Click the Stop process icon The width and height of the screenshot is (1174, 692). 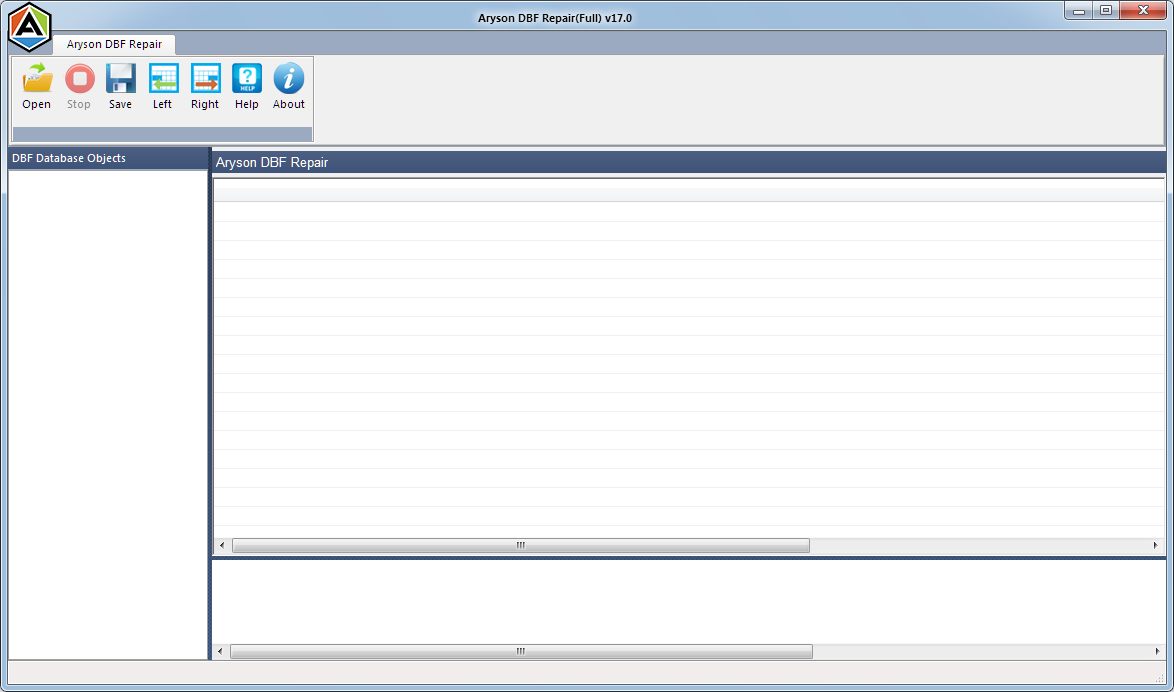(79, 79)
